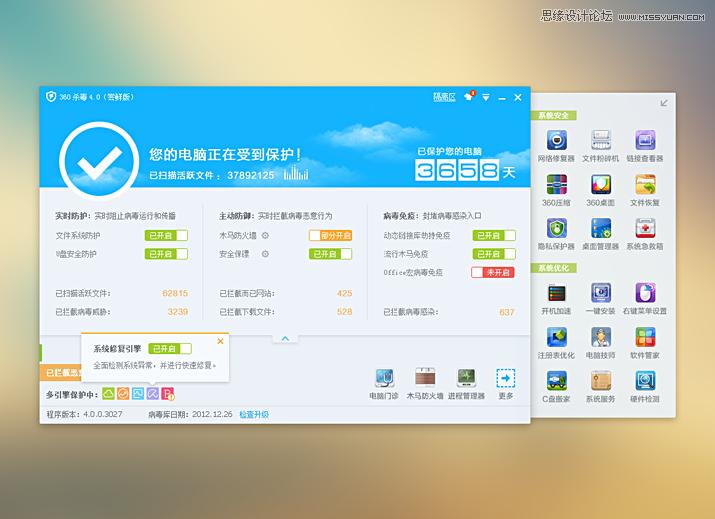Screen dimensions: 715x519
Task: Open the title bar dropdown menu arrow
Action: click(486, 97)
